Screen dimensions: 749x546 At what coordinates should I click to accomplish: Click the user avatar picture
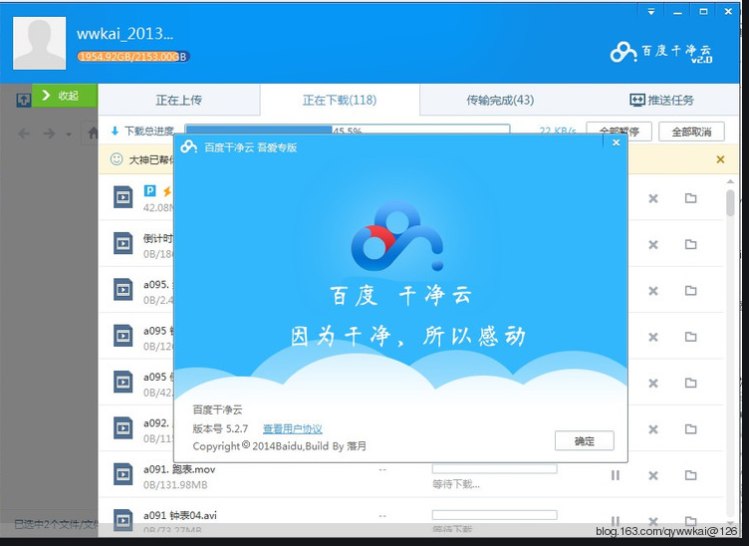pos(39,43)
